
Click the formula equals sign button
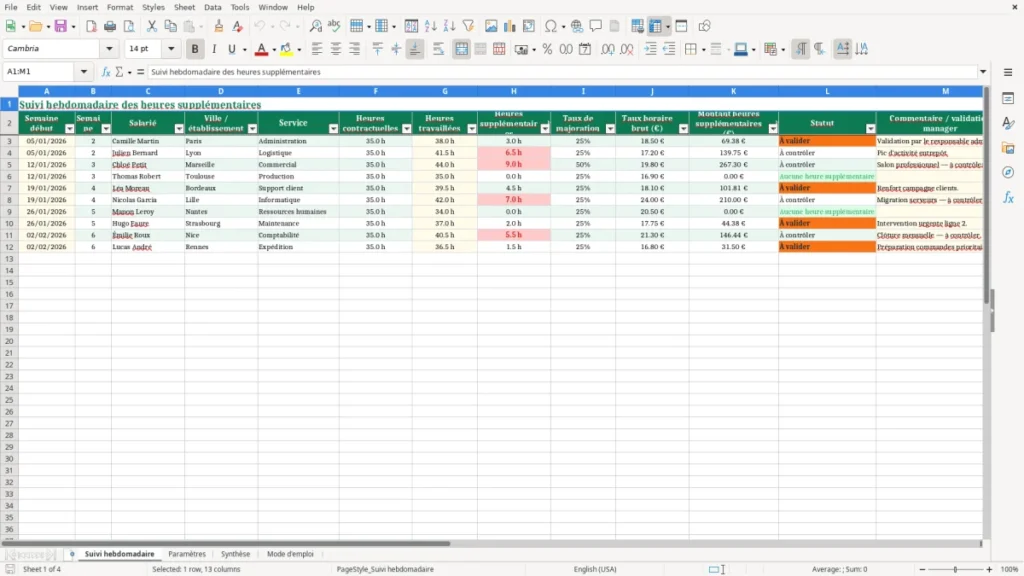(140, 72)
